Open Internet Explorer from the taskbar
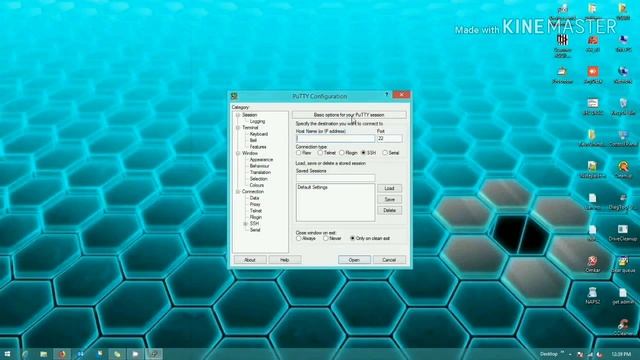The height and width of the screenshot is (360, 640). (x=25, y=354)
